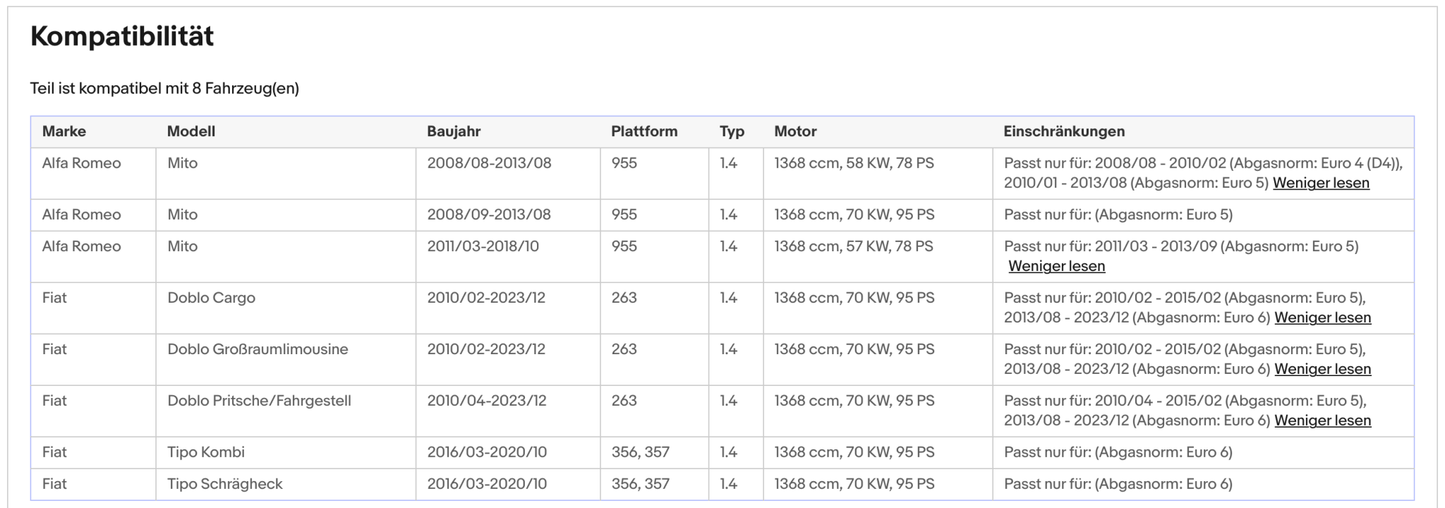Click the '2011/03-2018/10' Baujahr cell

[483, 246]
